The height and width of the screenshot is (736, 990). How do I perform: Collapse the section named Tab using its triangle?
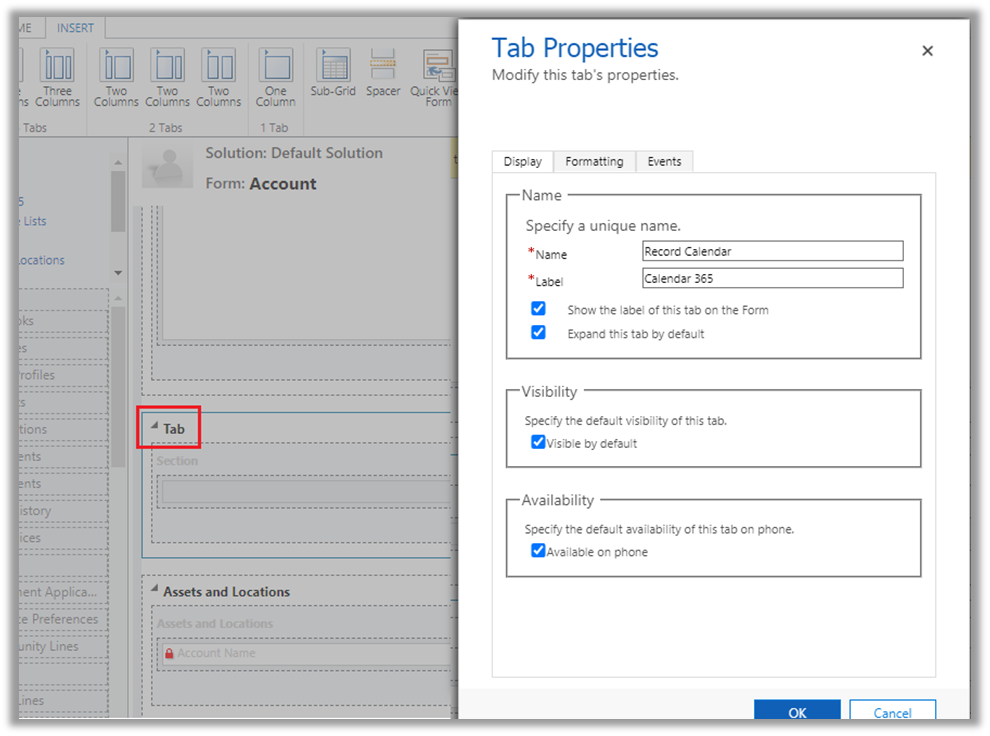(154, 426)
